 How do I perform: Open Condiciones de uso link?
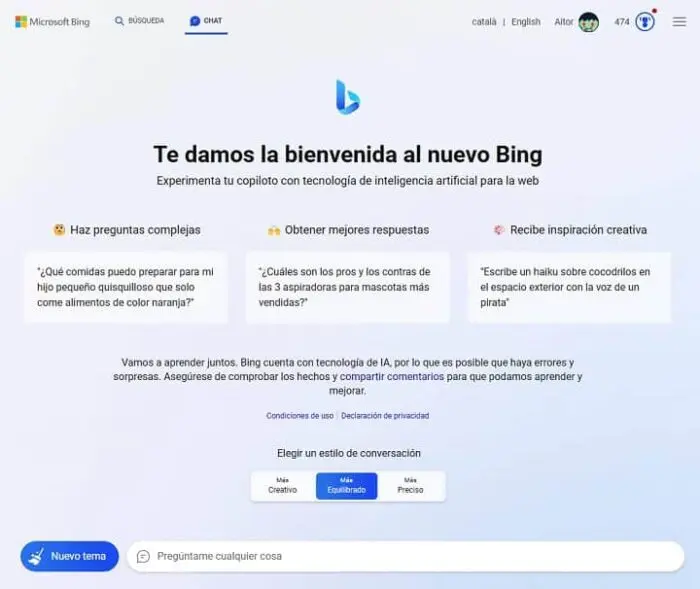pyautogui.click(x=300, y=416)
